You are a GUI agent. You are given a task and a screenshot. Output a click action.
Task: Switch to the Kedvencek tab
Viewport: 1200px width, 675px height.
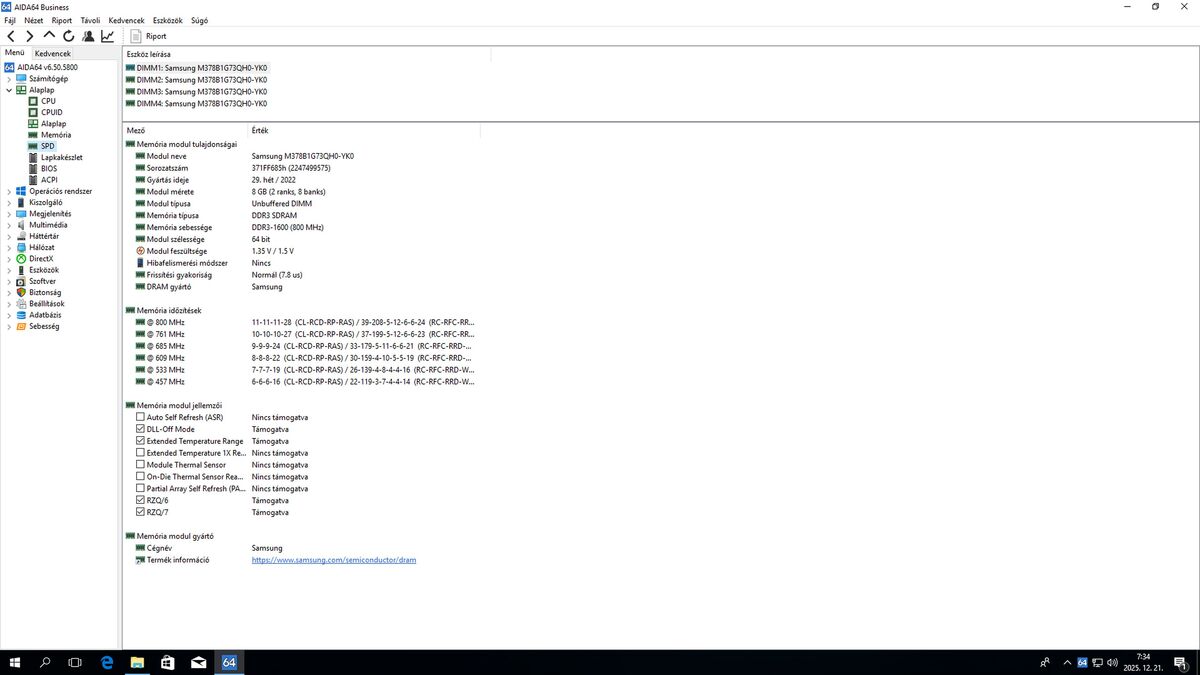[53, 53]
